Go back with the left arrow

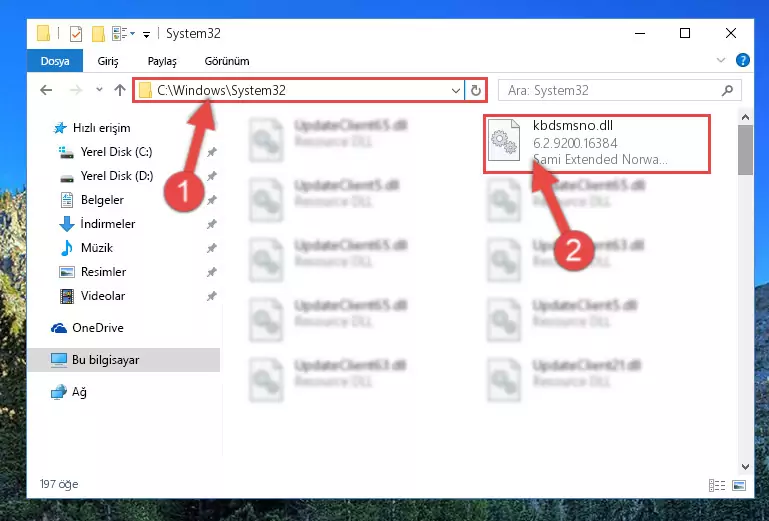point(46,90)
